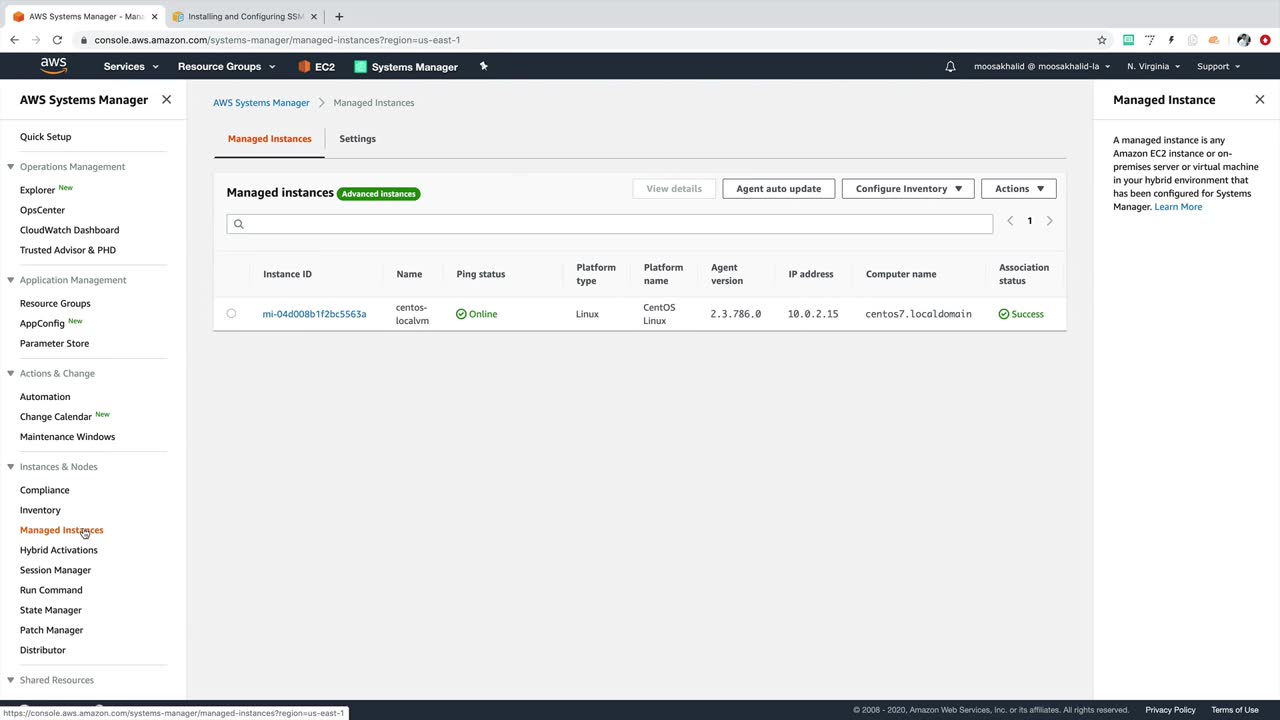
Task: Click the orange cloud extension icon
Action: click(x=1214, y=40)
